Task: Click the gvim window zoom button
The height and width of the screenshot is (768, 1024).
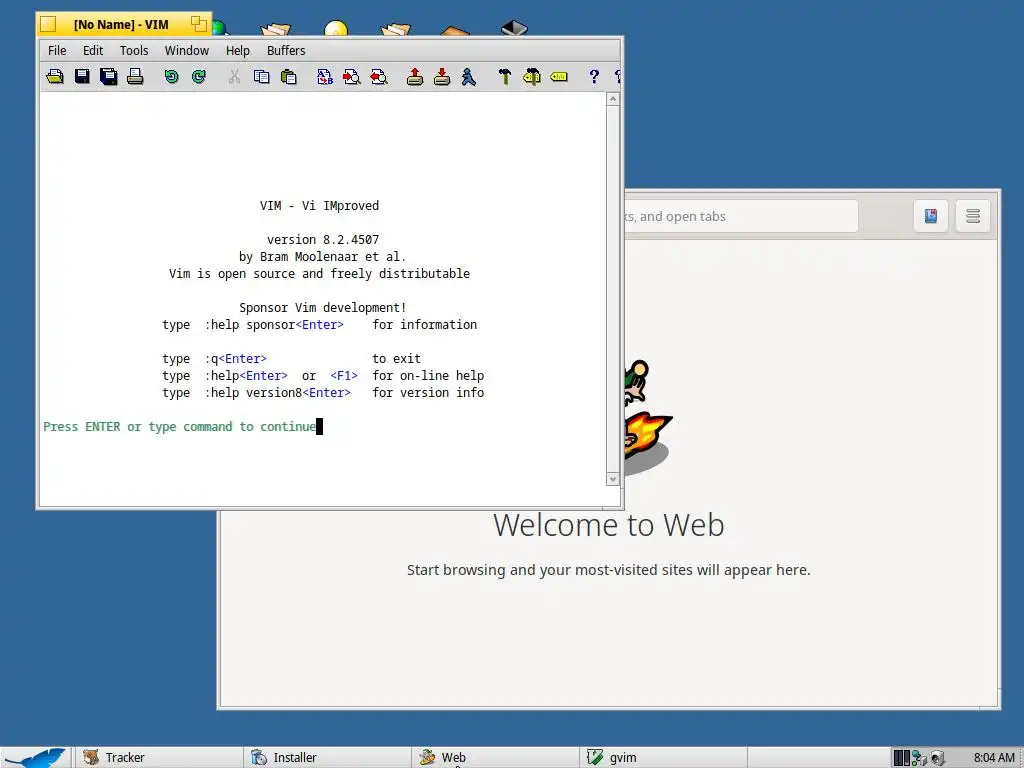Action: pyautogui.click(x=199, y=25)
